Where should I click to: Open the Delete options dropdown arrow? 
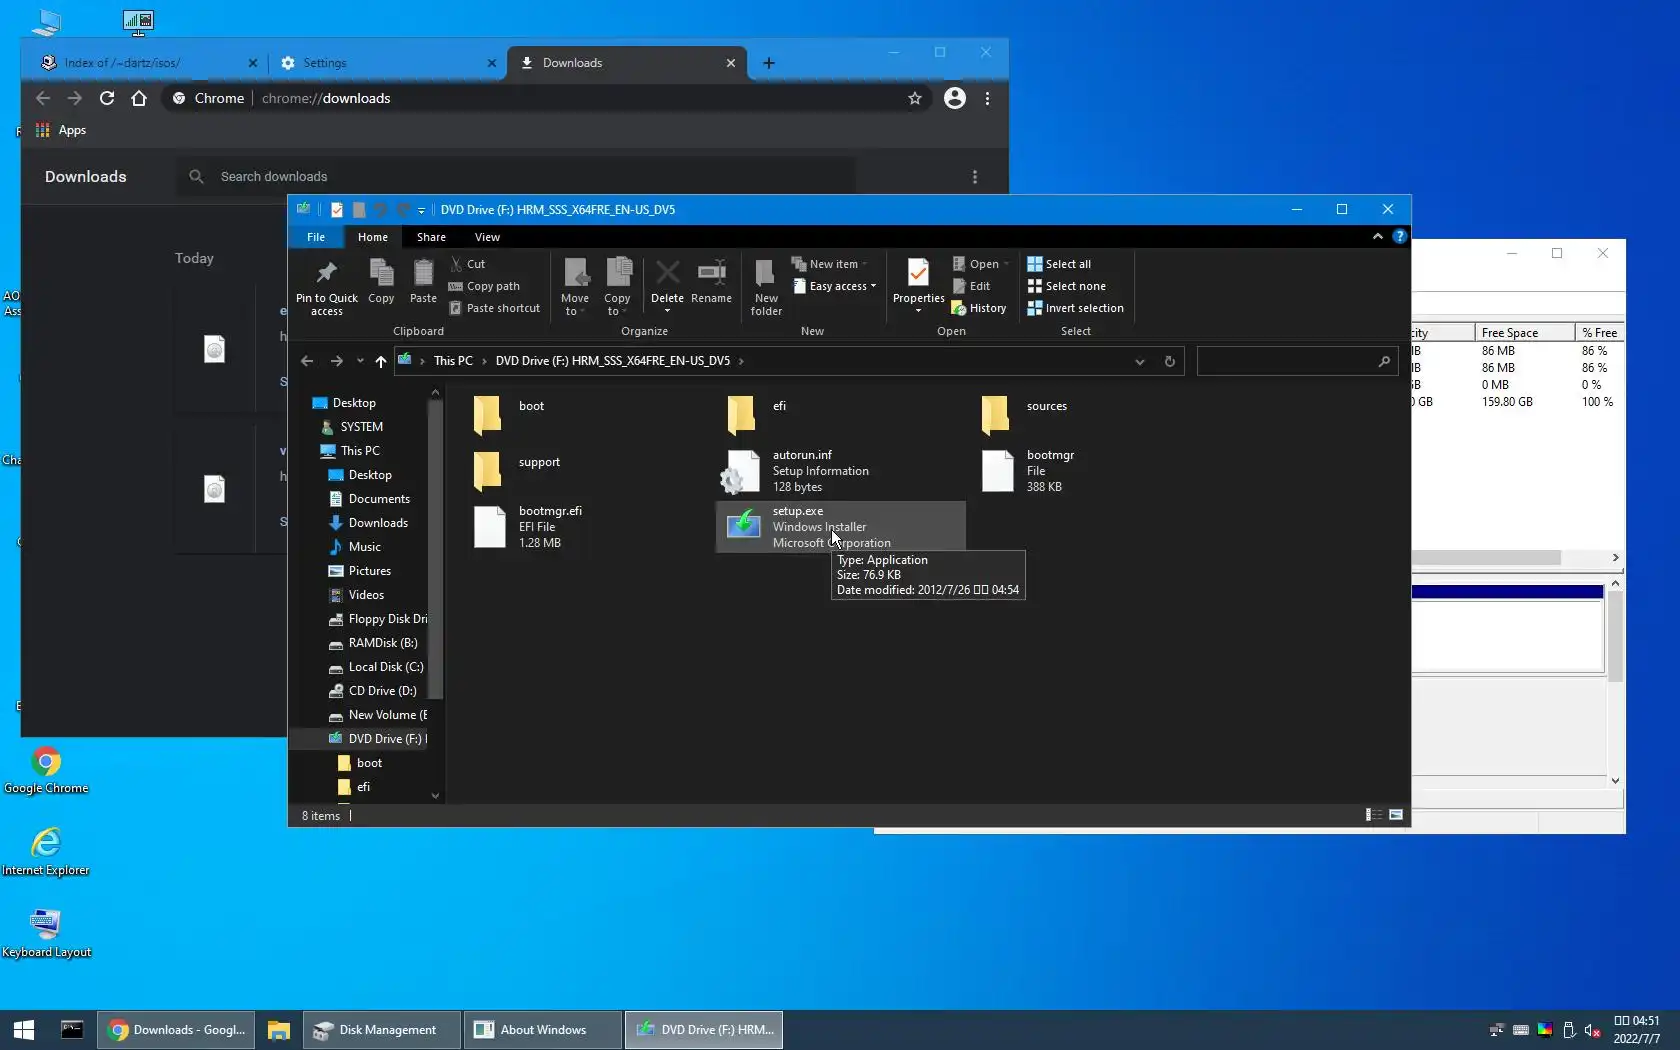pos(667,311)
